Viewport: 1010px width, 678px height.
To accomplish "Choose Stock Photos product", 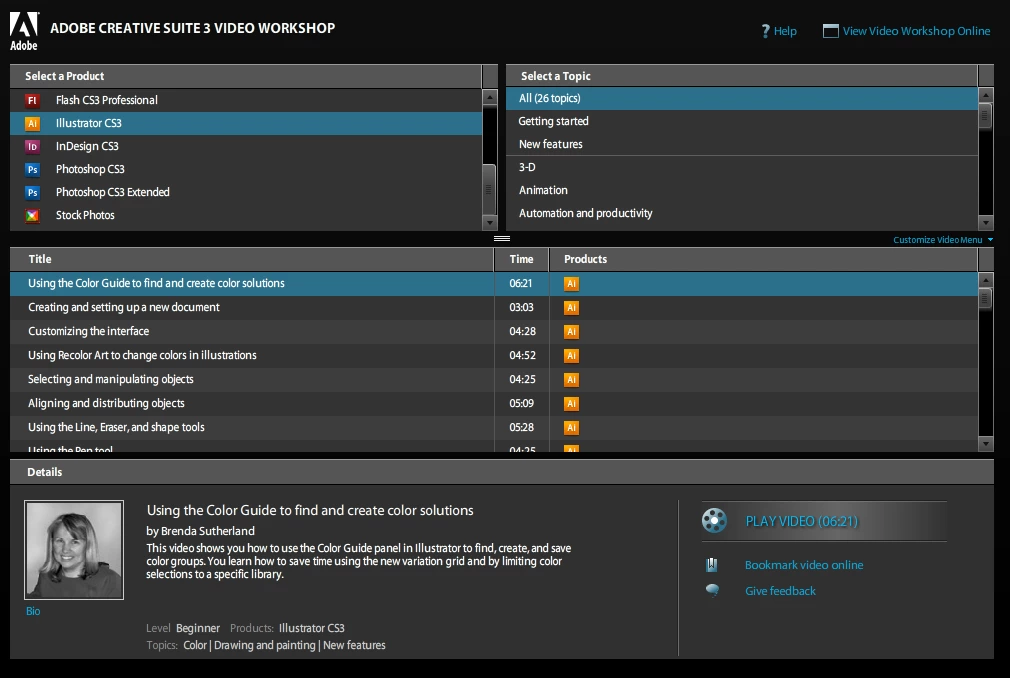I will pos(245,215).
